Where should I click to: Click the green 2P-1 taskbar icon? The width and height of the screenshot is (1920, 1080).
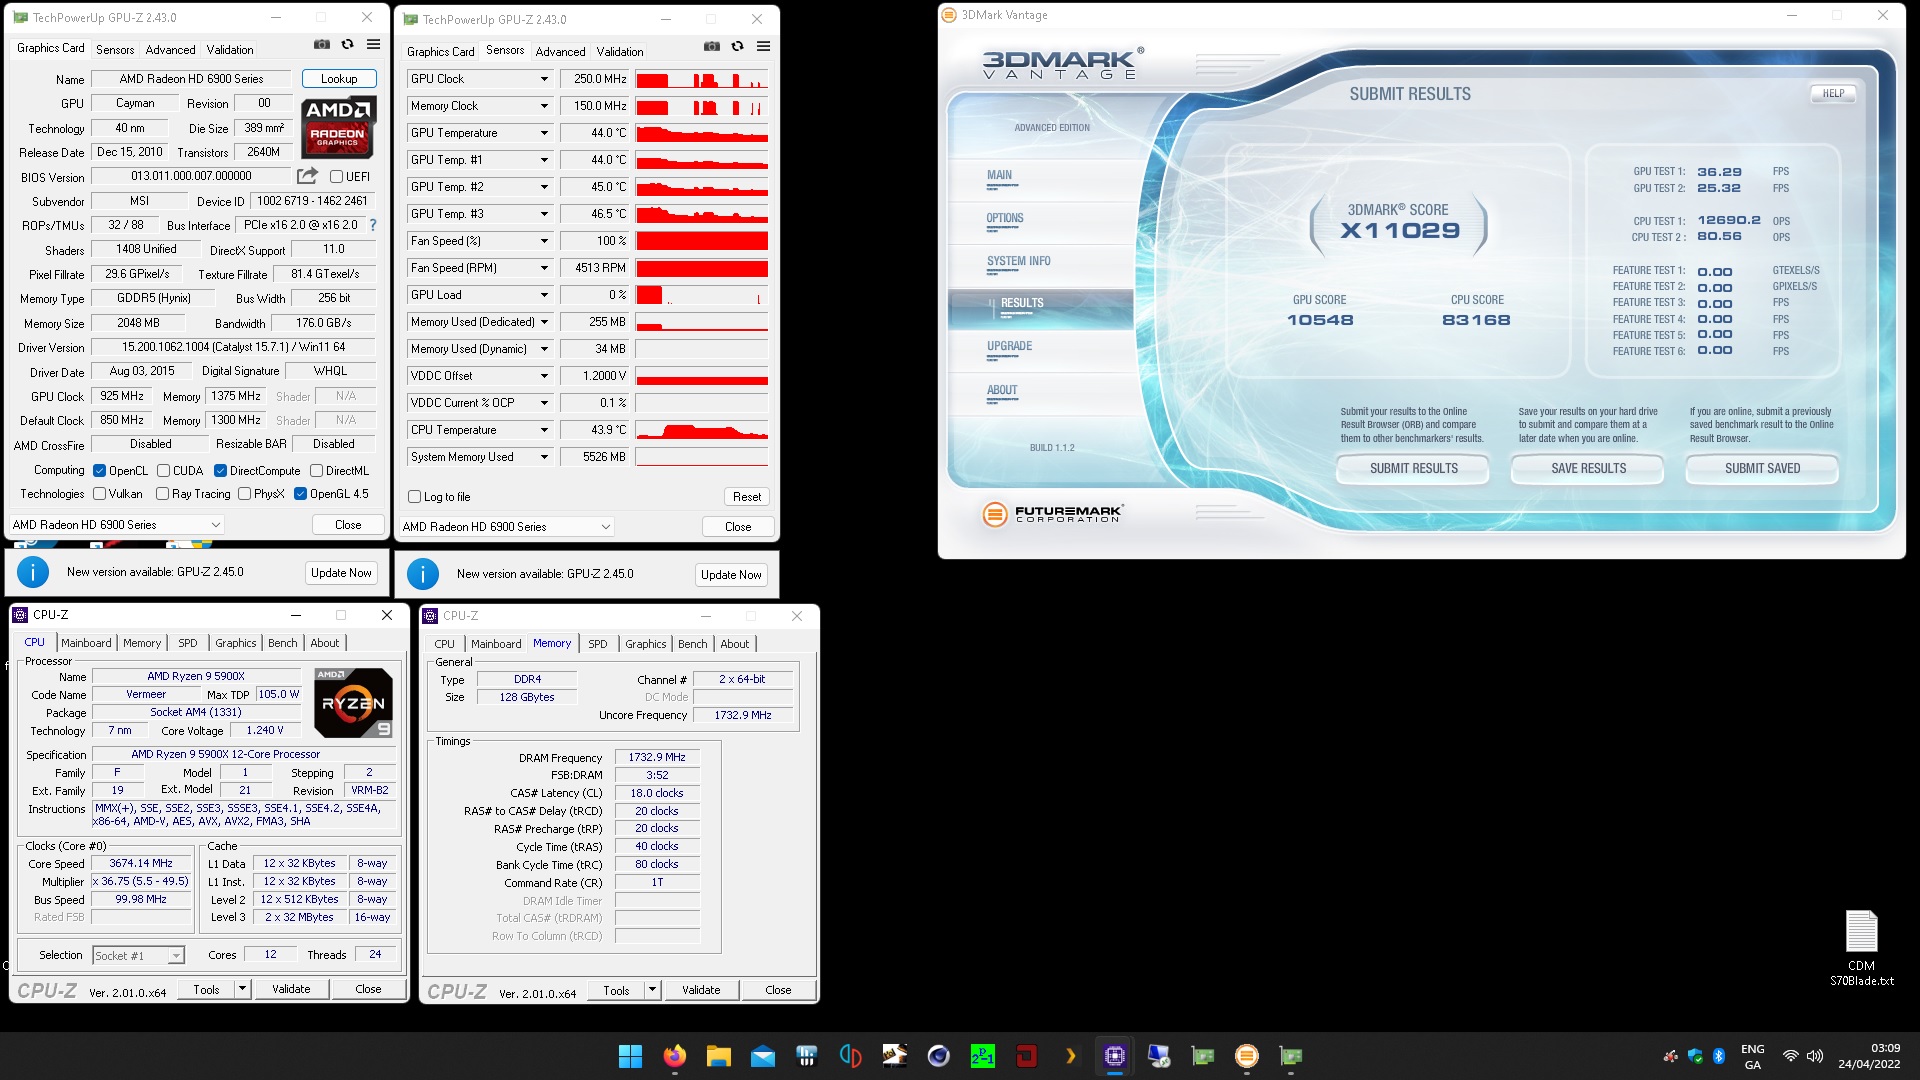(982, 1056)
